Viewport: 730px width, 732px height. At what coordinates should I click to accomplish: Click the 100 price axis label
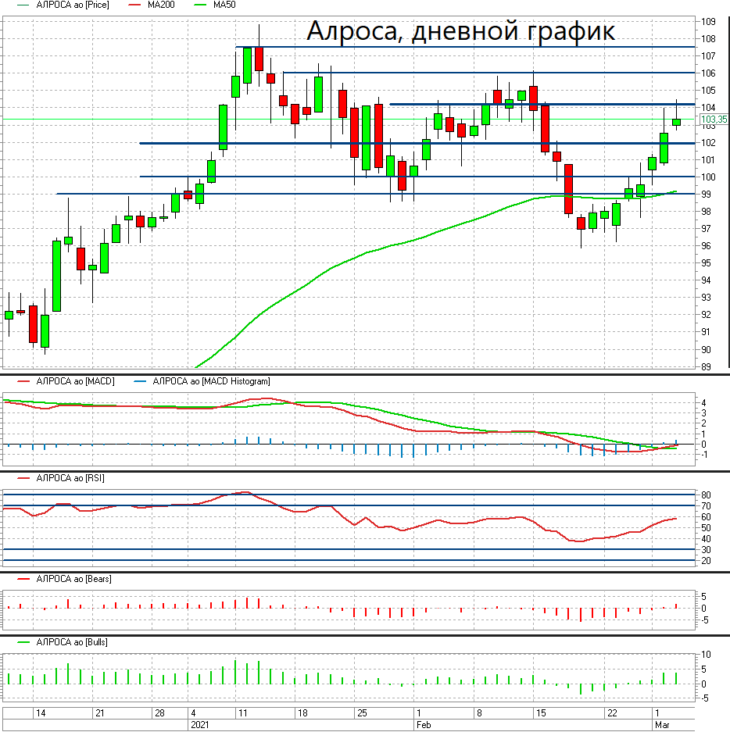coord(708,177)
